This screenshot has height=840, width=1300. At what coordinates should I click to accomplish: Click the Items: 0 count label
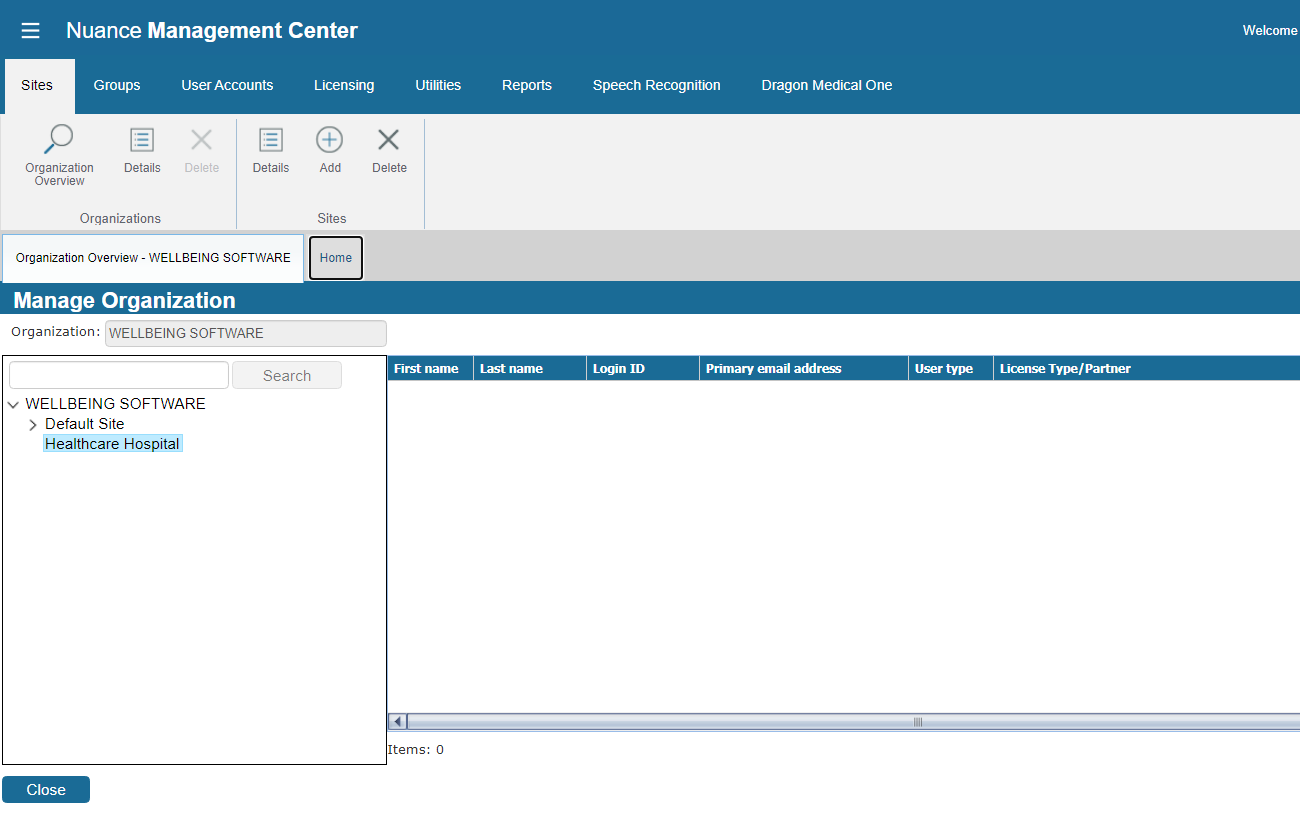point(415,750)
